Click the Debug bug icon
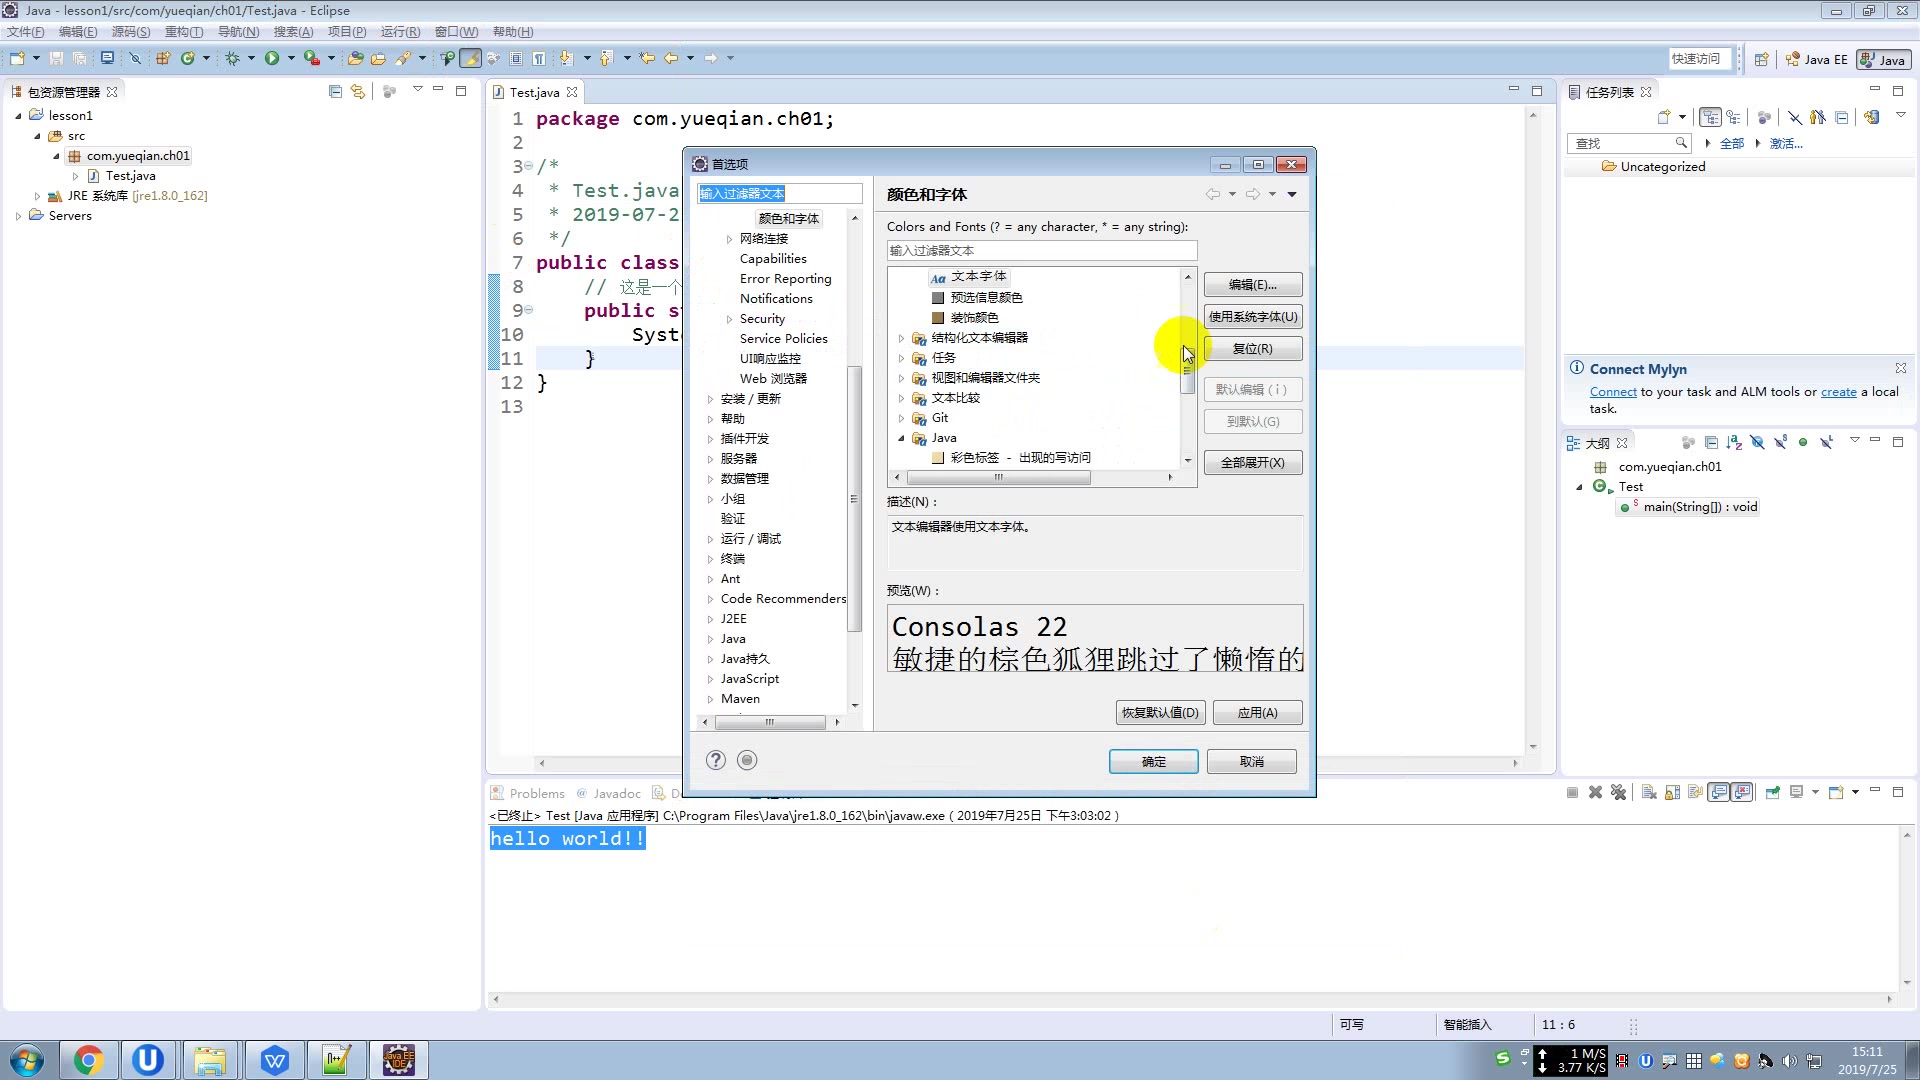 coord(232,58)
